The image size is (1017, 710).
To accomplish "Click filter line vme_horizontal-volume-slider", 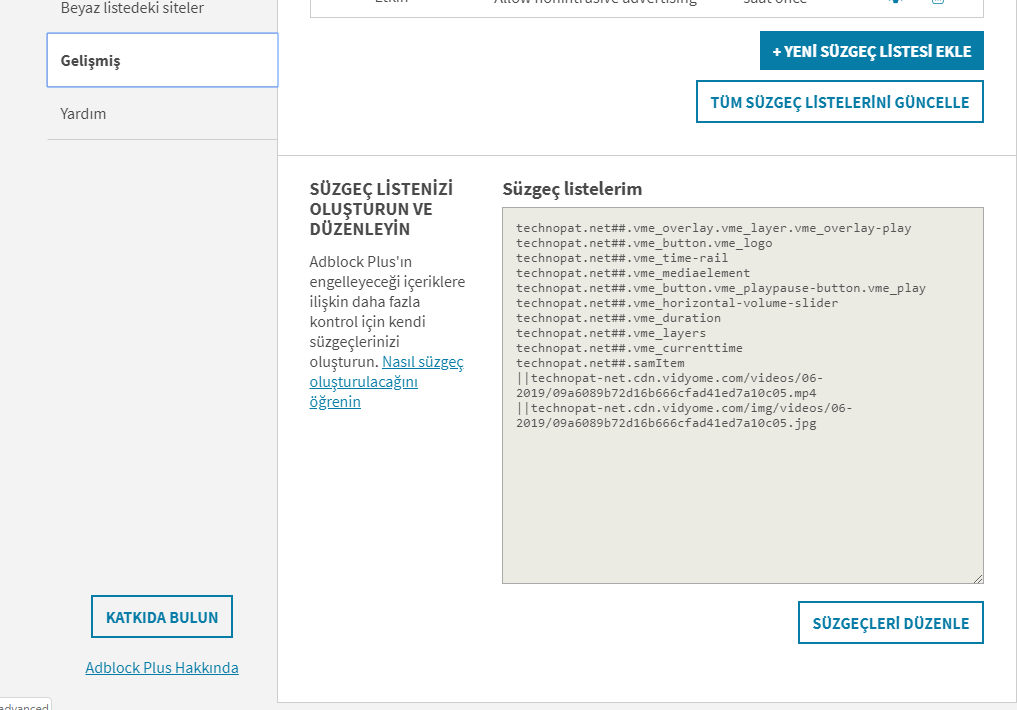I will (677, 303).
